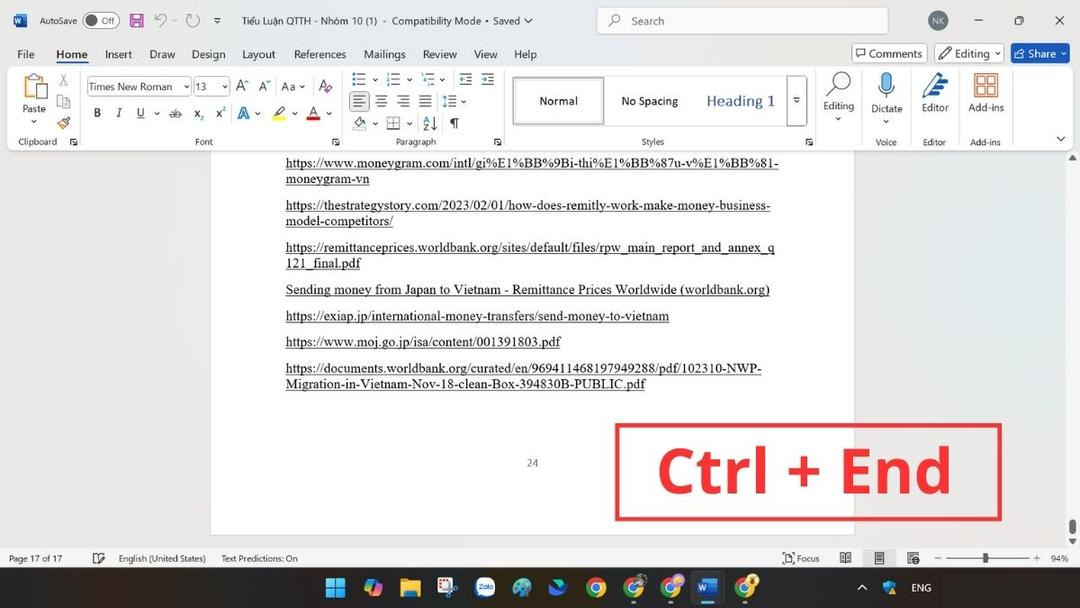
Task: Center align the paragraph
Action: coord(381,101)
